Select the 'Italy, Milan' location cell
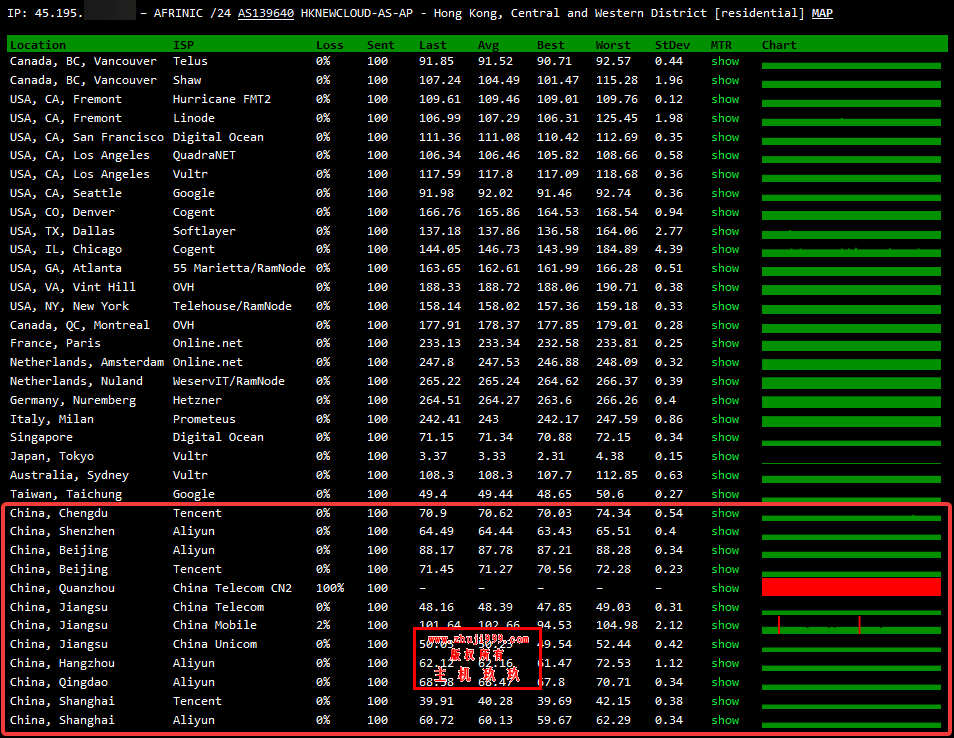954x738 pixels. click(52, 419)
